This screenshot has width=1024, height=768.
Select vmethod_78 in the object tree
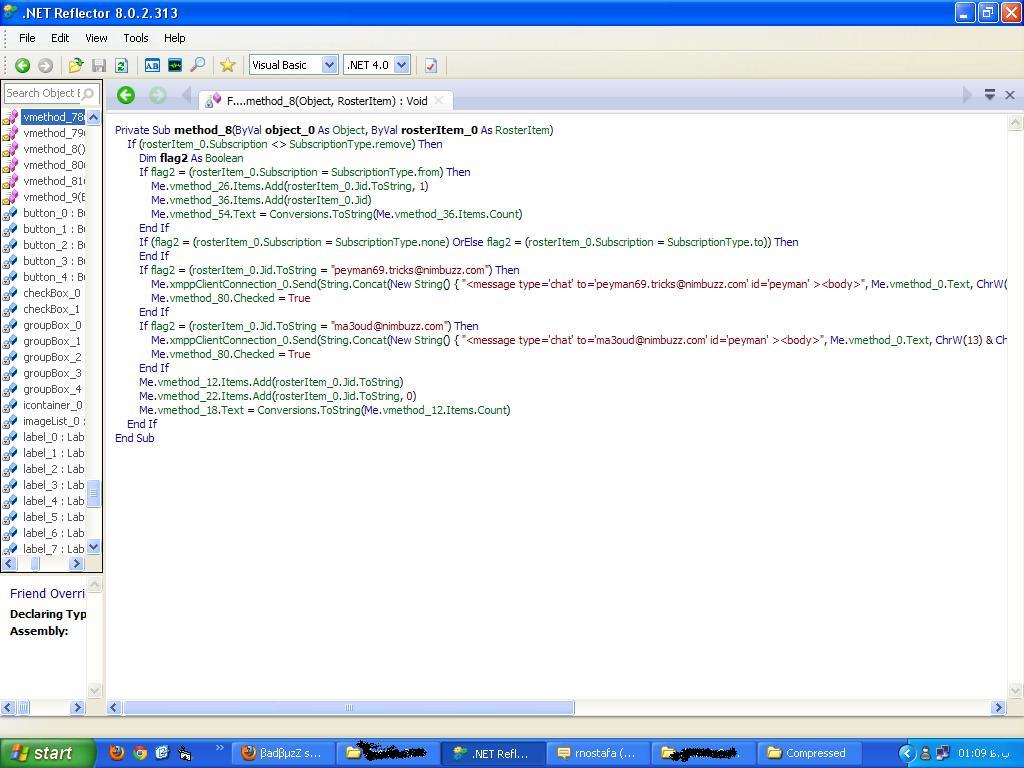coord(53,117)
